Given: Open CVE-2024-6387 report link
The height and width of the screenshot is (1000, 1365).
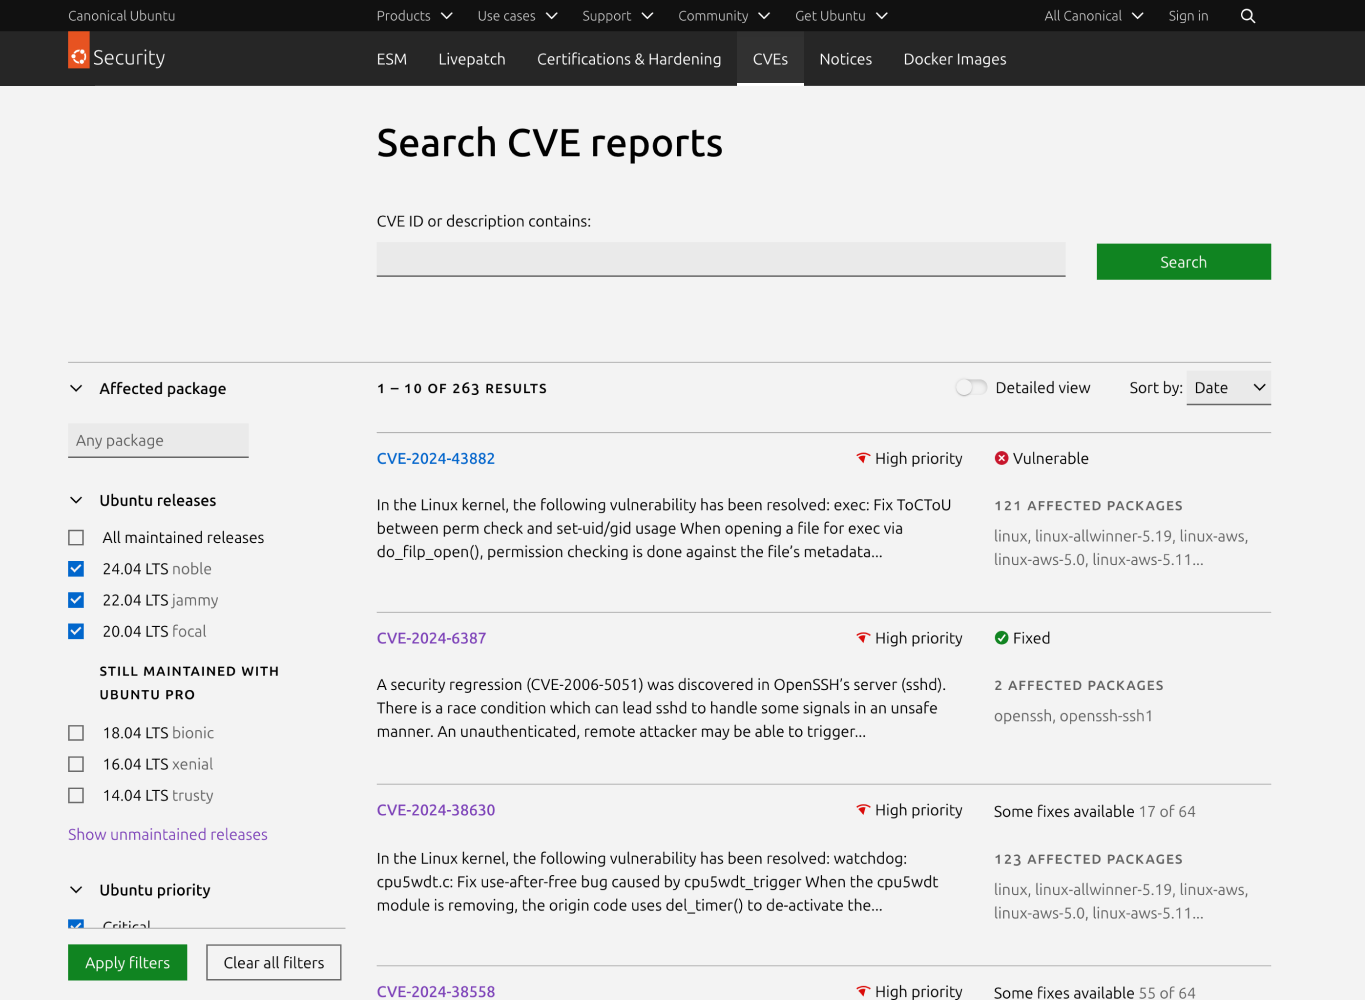Looking at the screenshot, I should coord(431,638).
